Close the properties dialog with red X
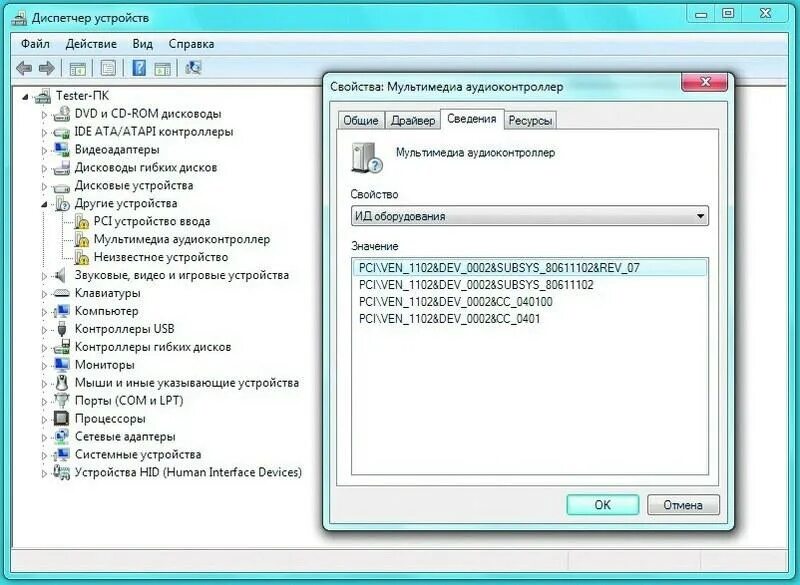The height and width of the screenshot is (585, 800). click(x=705, y=82)
